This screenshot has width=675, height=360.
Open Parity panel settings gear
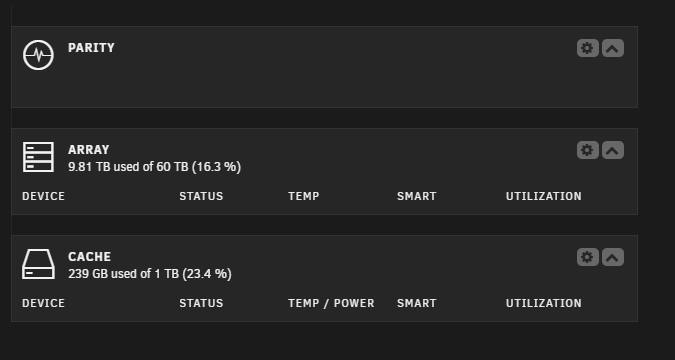coord(588,48)
